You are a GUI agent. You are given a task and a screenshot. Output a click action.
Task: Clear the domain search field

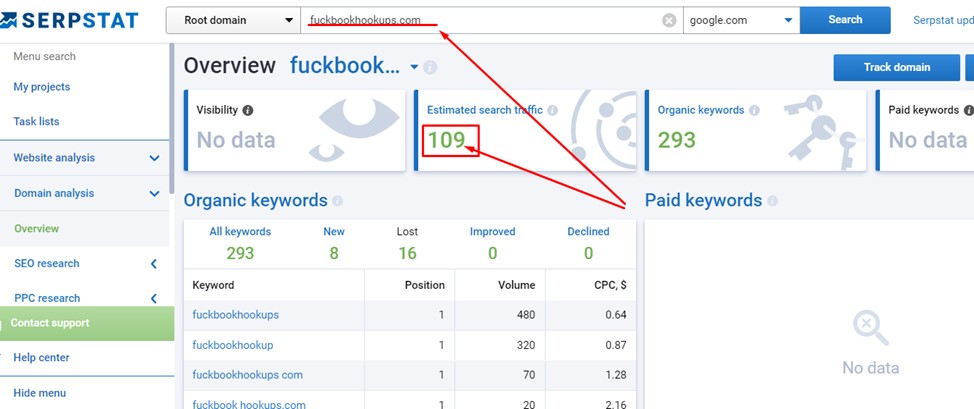coord(669,21)
